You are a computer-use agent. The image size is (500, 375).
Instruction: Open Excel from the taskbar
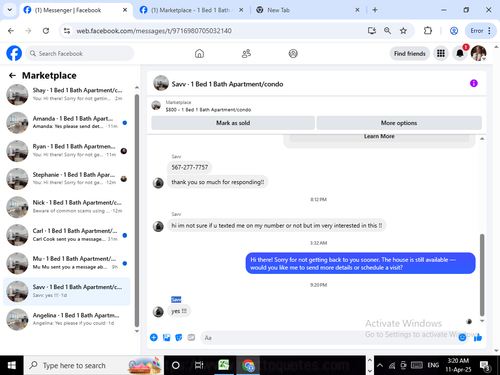pos(223,365)
